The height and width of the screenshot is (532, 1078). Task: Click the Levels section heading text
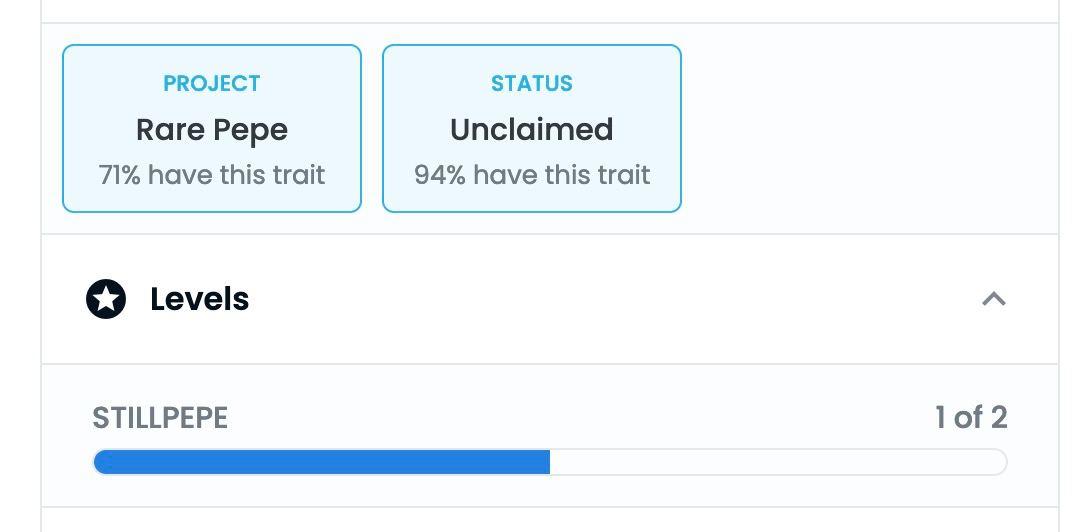tap(199, 299)
